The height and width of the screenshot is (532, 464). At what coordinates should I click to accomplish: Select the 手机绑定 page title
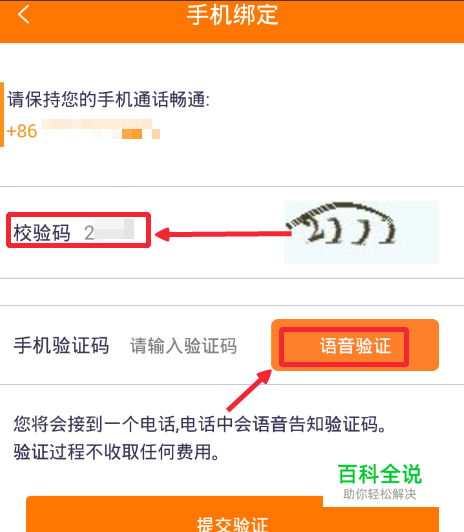(232, 15)
